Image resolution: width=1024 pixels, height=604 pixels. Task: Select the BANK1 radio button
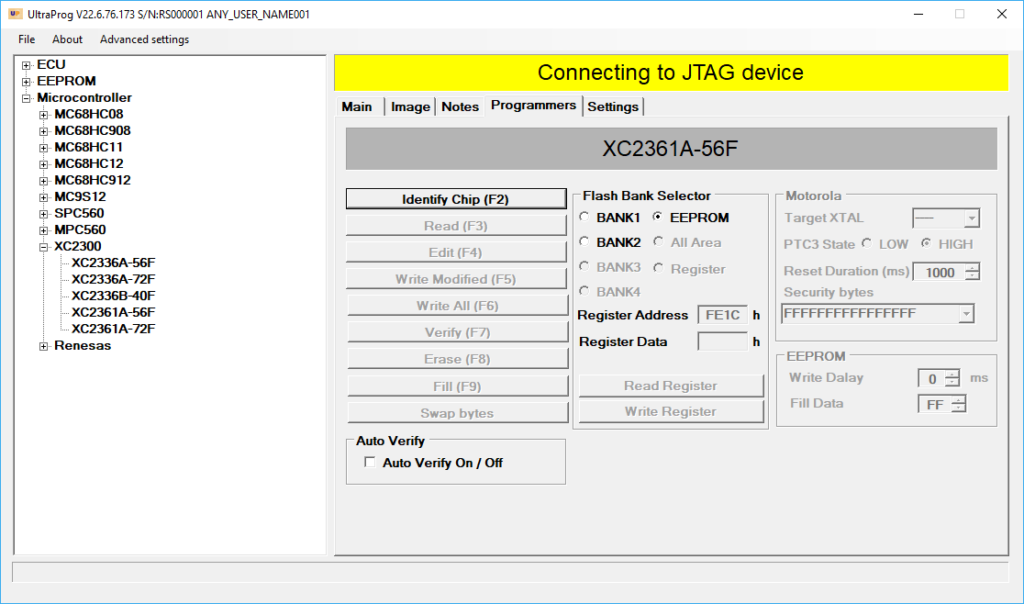point(585,217)
